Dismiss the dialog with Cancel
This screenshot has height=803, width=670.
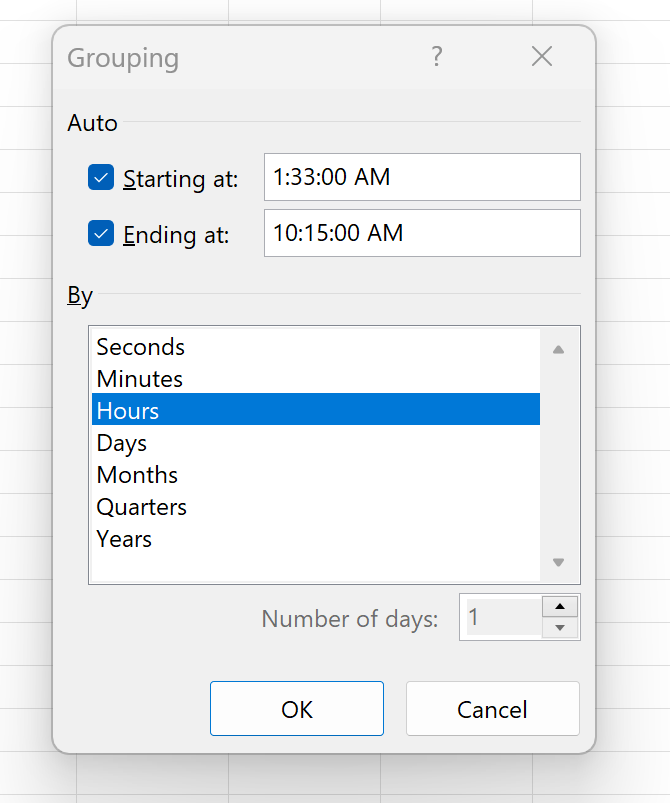492,709
